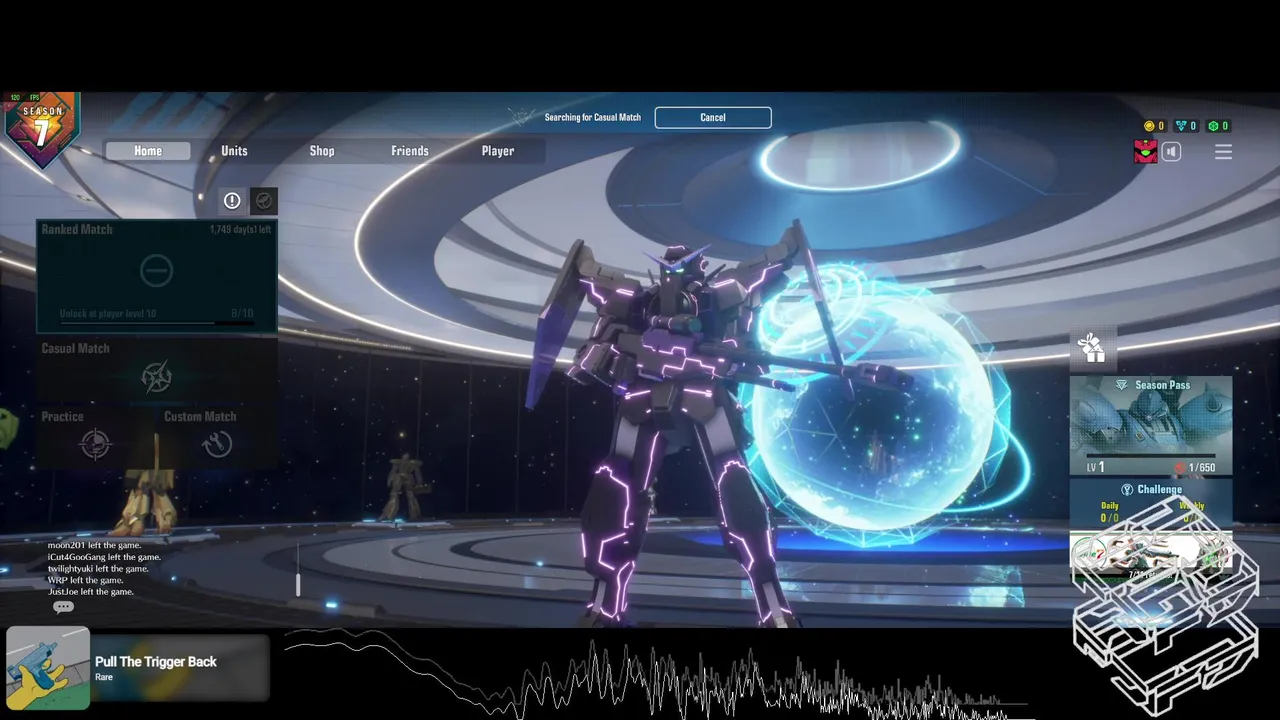Open the Player tab
Image resolution: width=1280 pixels, height=720 pixels.
498,151
